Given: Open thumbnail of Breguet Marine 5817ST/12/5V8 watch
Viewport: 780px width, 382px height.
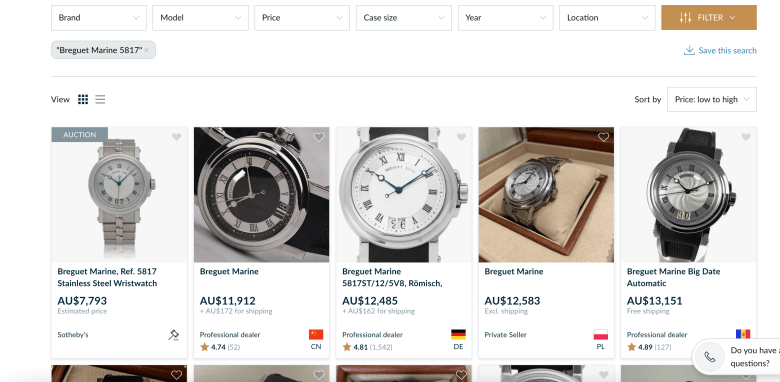Looking at the screenshot, I should 403,194.
